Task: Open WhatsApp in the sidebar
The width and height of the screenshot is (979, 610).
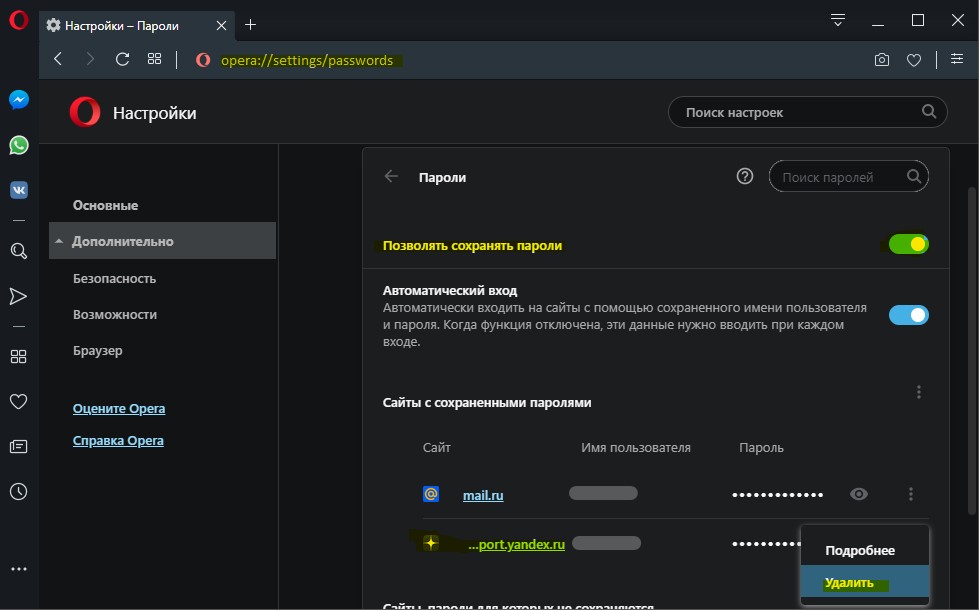Action: pyautogui.click(x=19, y=145)
